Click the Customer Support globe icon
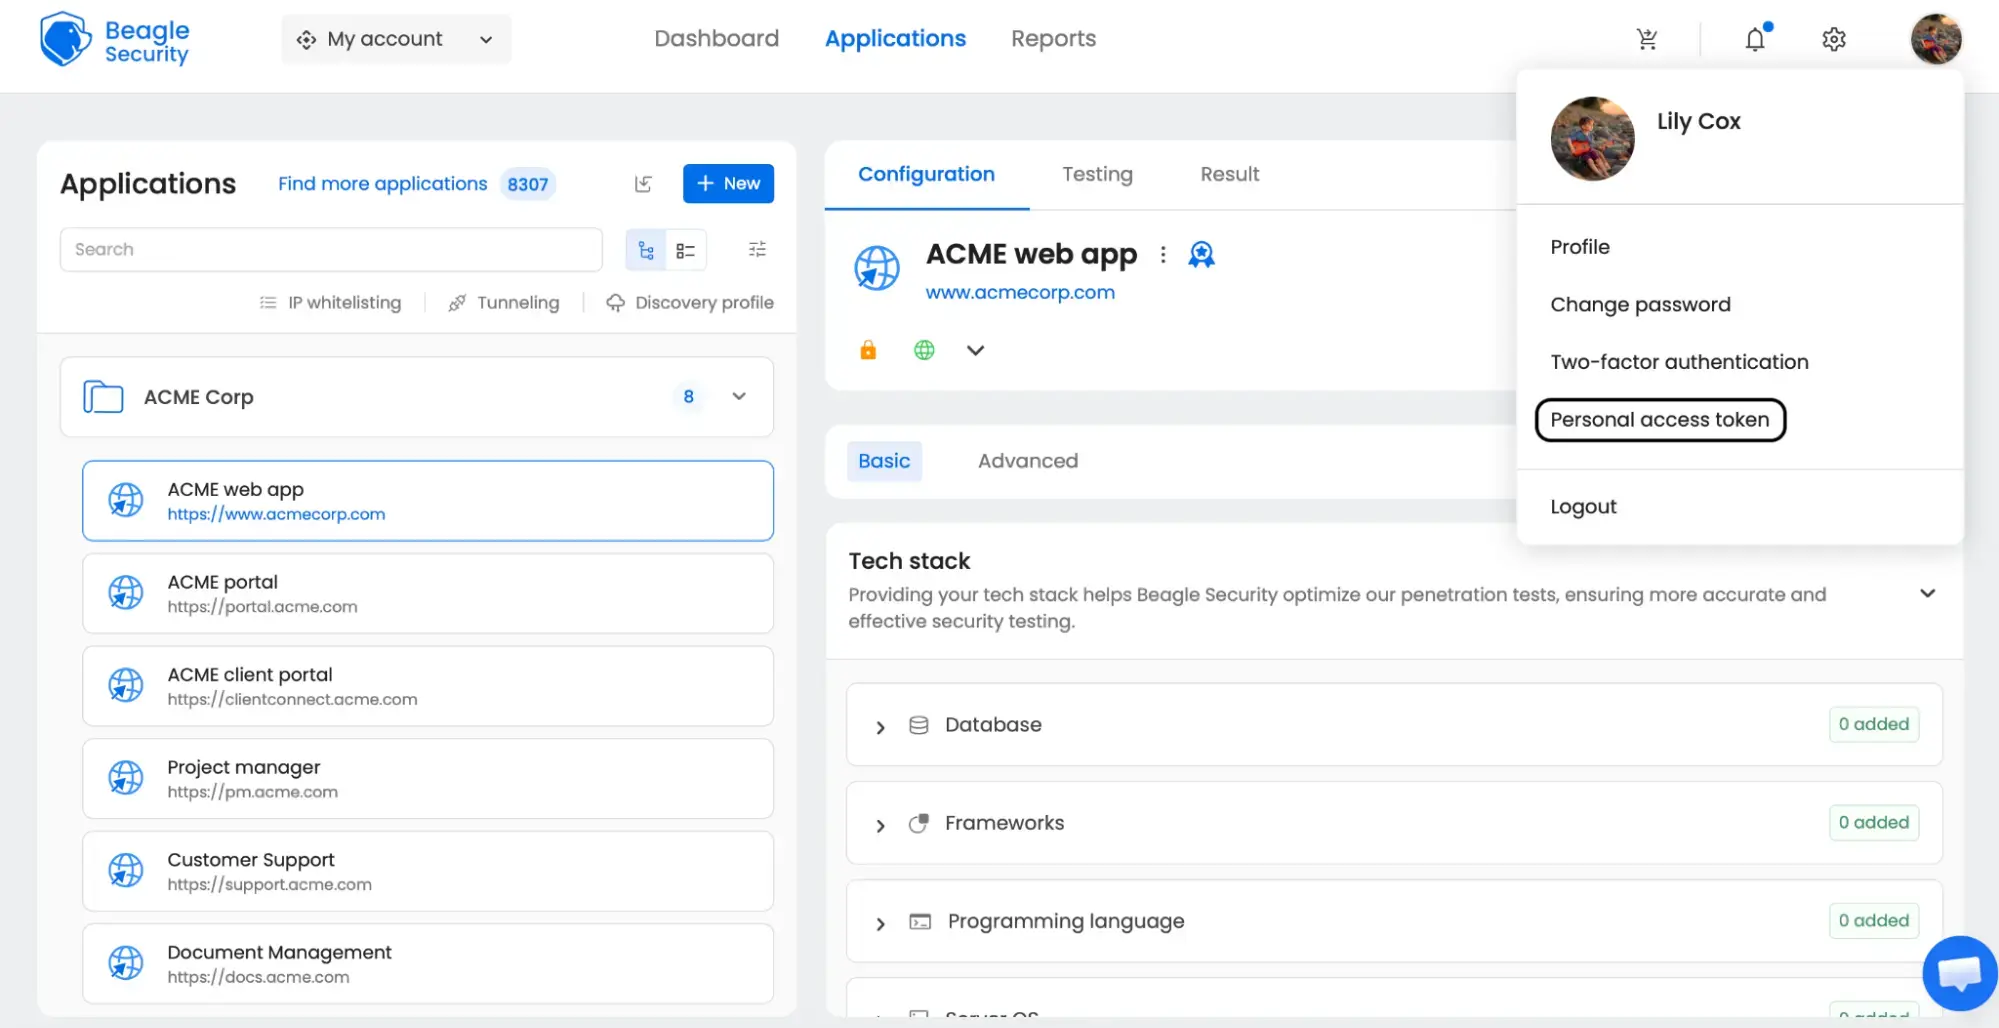This screenshot has width=1999, height=1028. click(126, 871)
